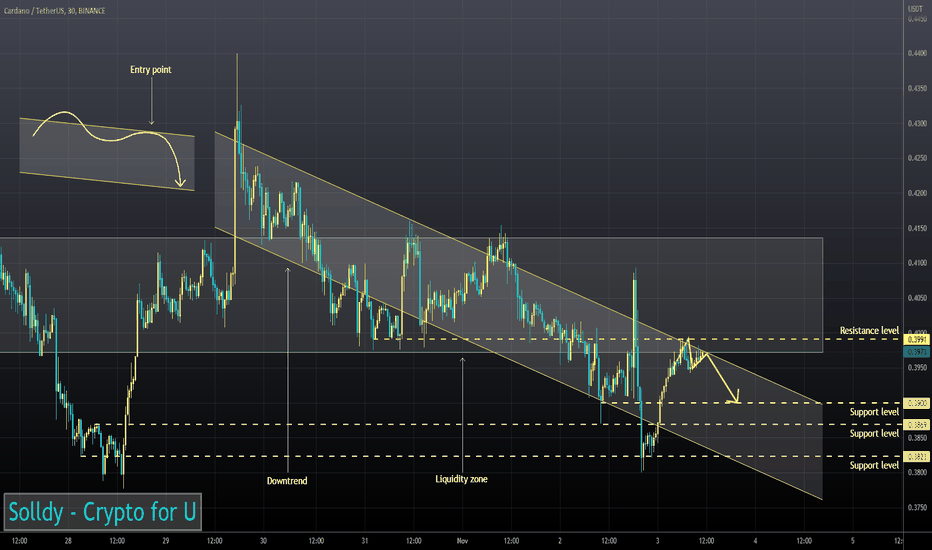The width and height of the screenshot is (932, 550).
Task: Click the 12:00 label between Nov and 2
Action: coord(511,540)
